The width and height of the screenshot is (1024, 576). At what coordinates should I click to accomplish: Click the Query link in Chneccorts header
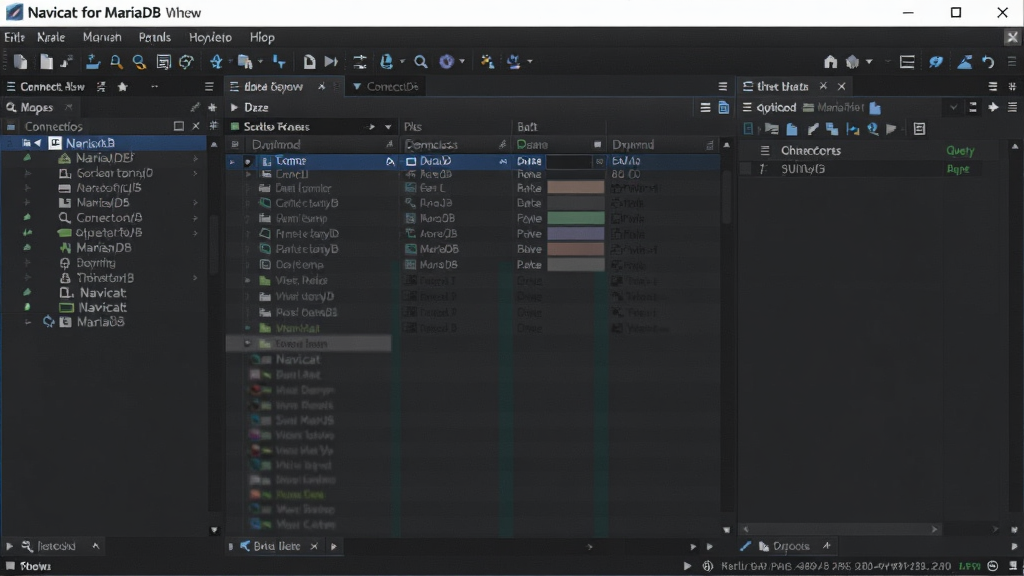(x=960, y=150)
